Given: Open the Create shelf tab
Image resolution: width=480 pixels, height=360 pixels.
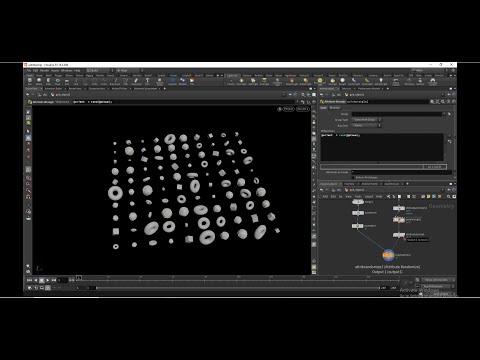Looking at the screenshot, I should (30, 76).
